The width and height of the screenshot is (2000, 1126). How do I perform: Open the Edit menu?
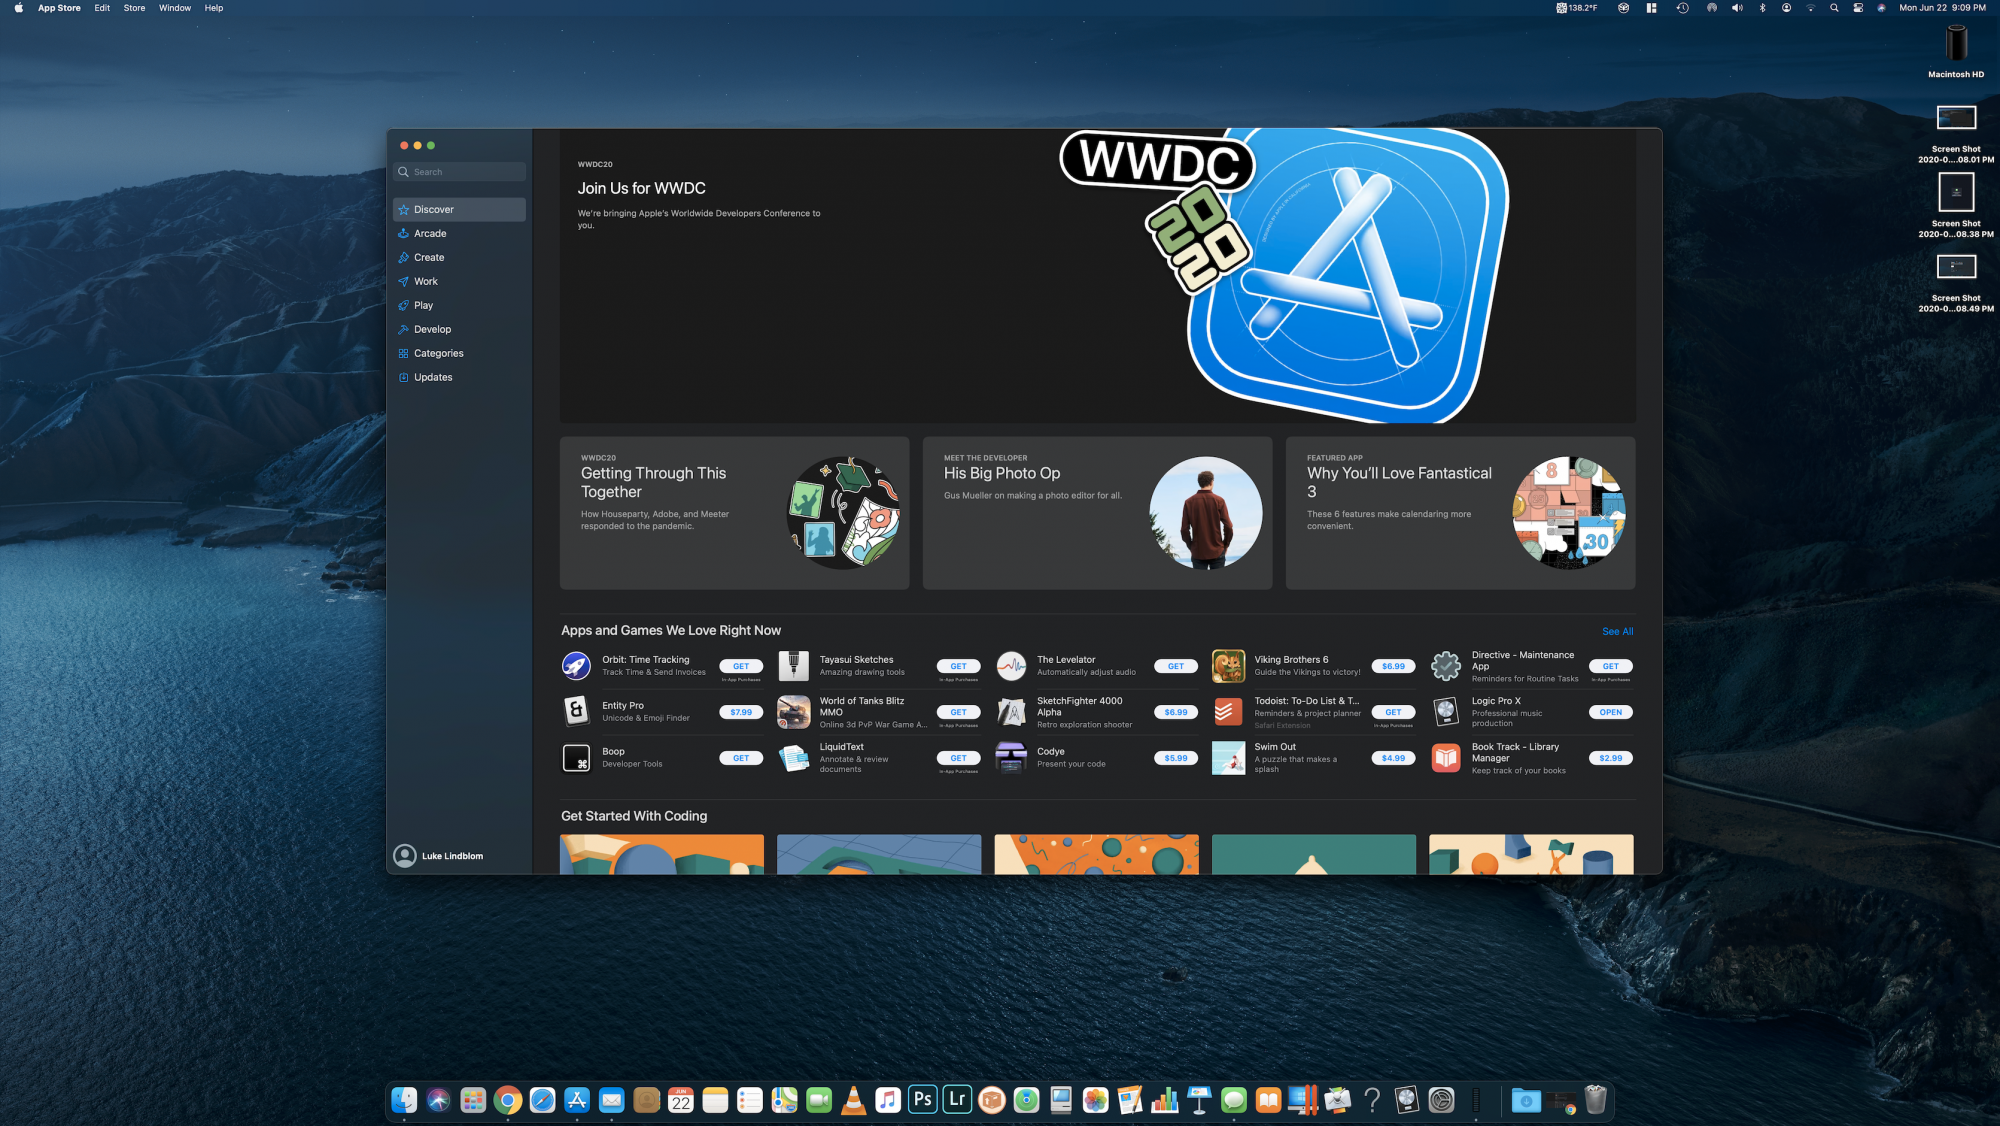[102, 8]
